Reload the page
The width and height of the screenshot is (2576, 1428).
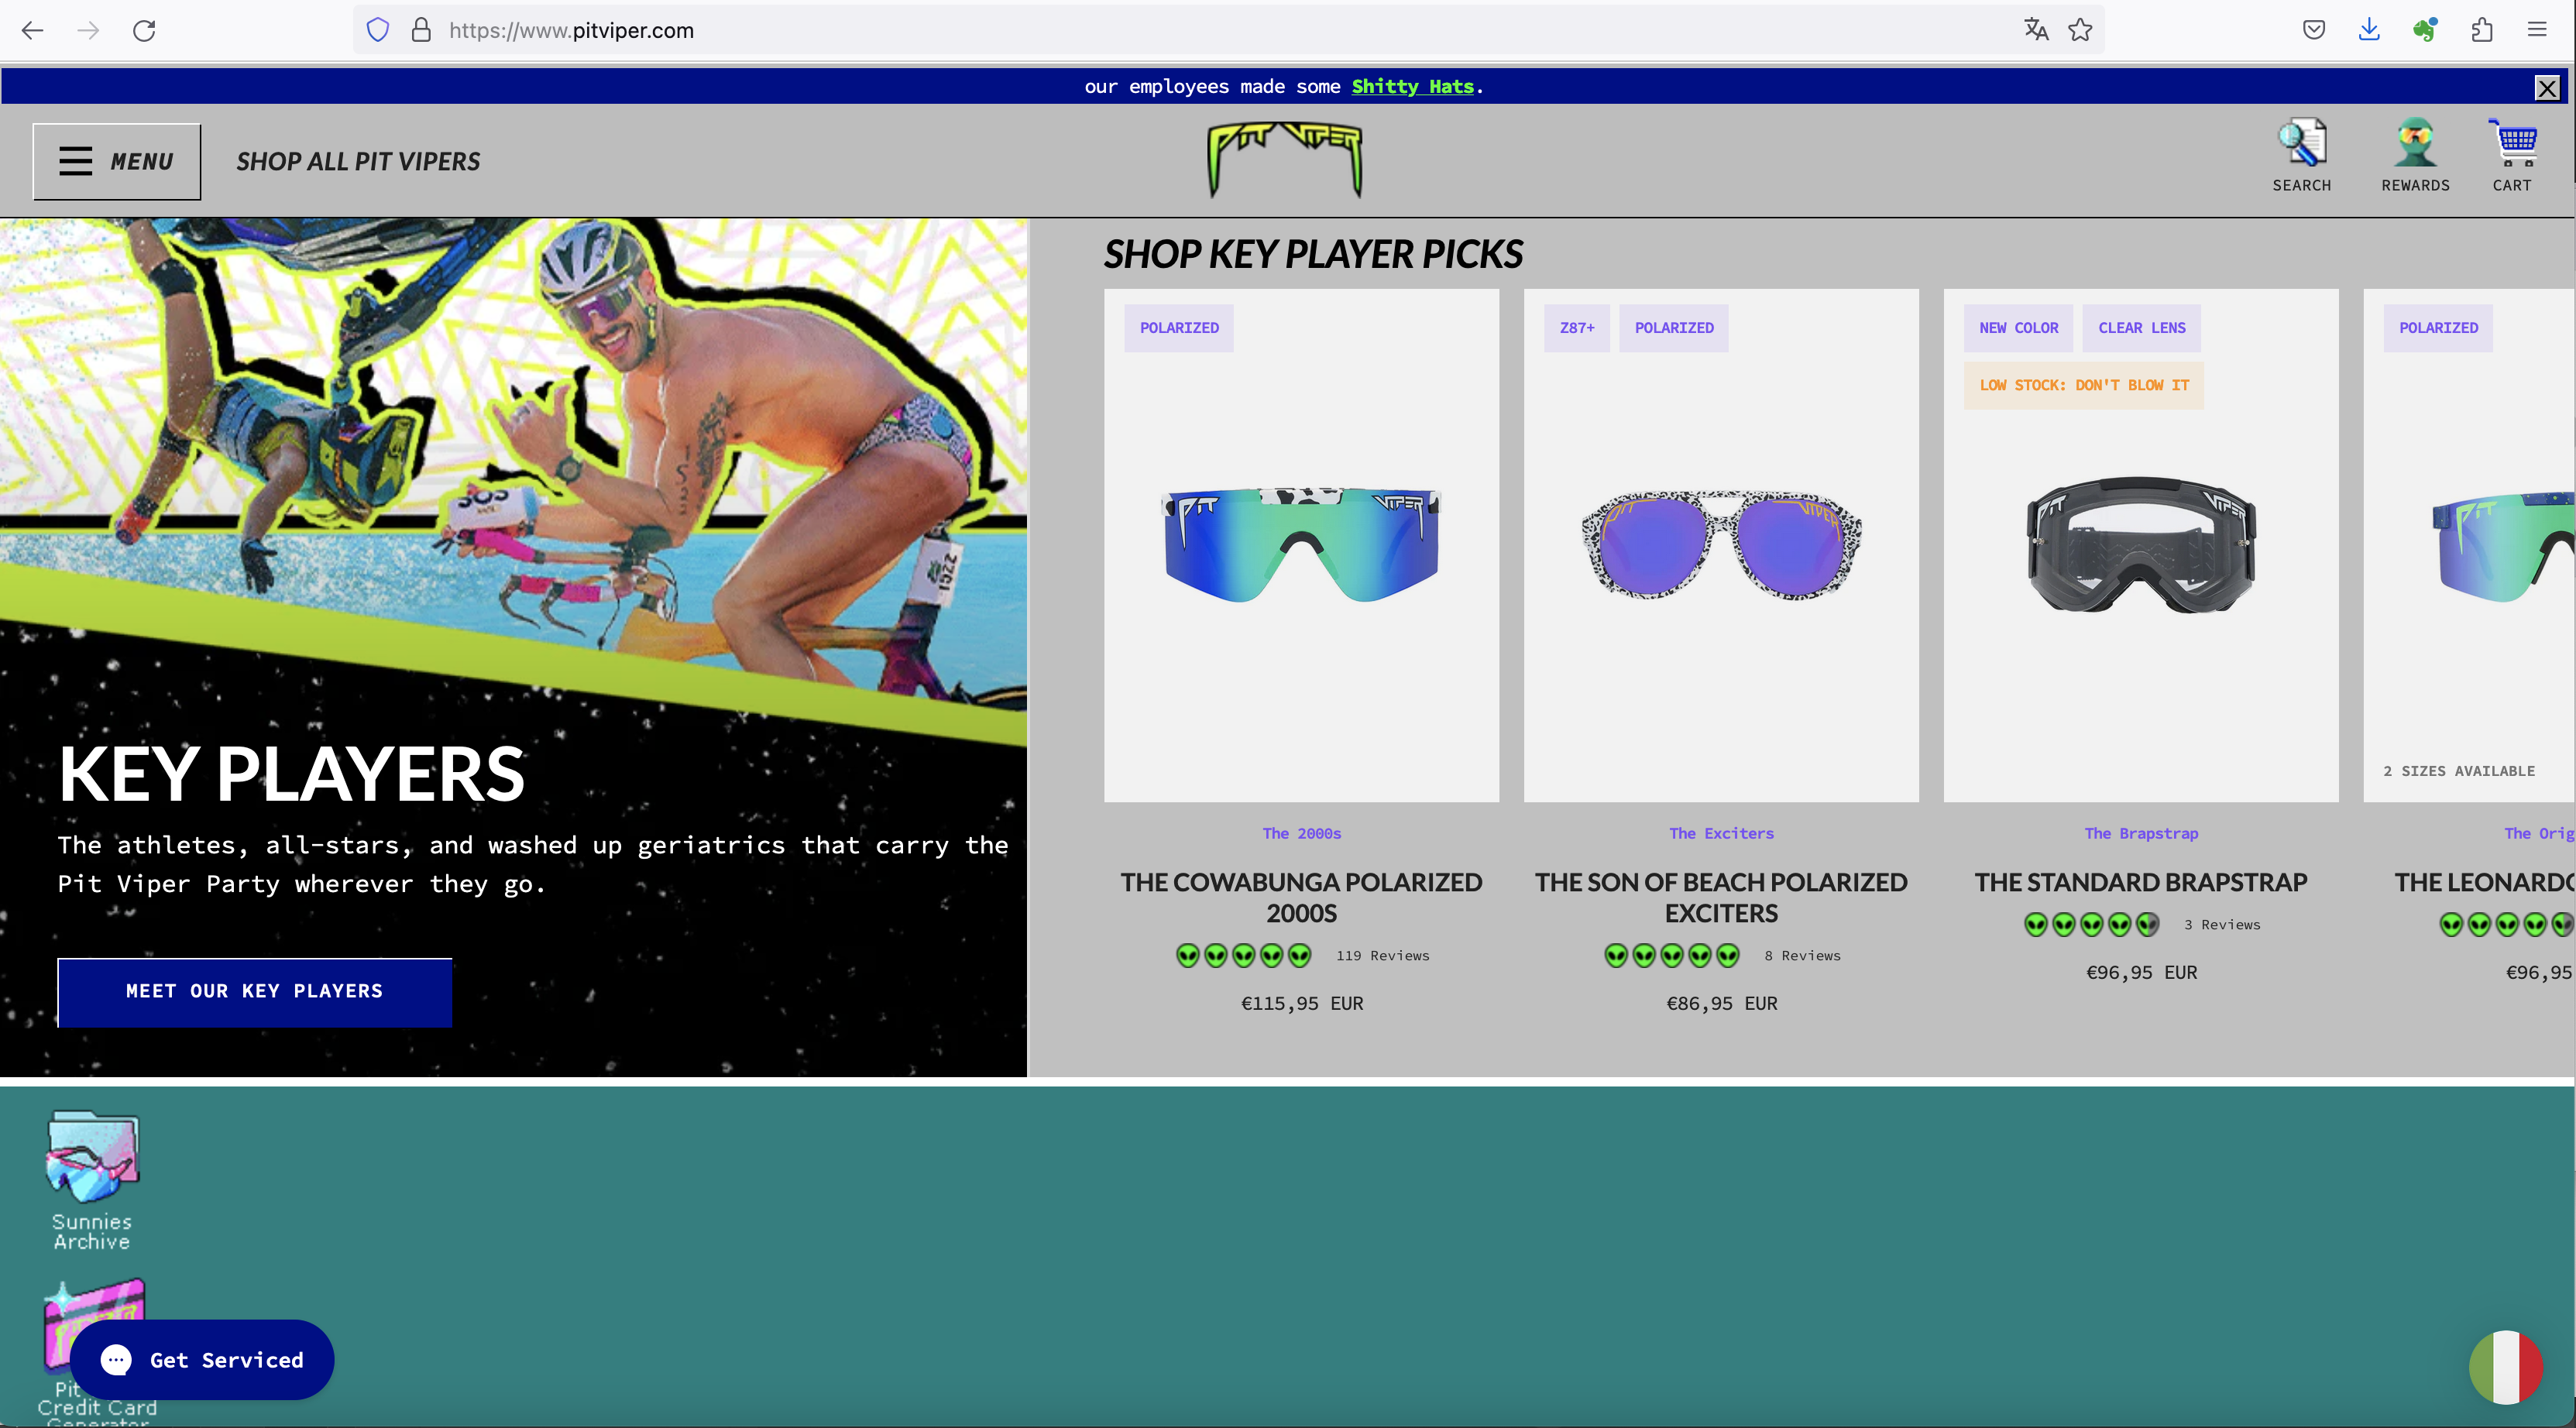(x=144, y=30)
